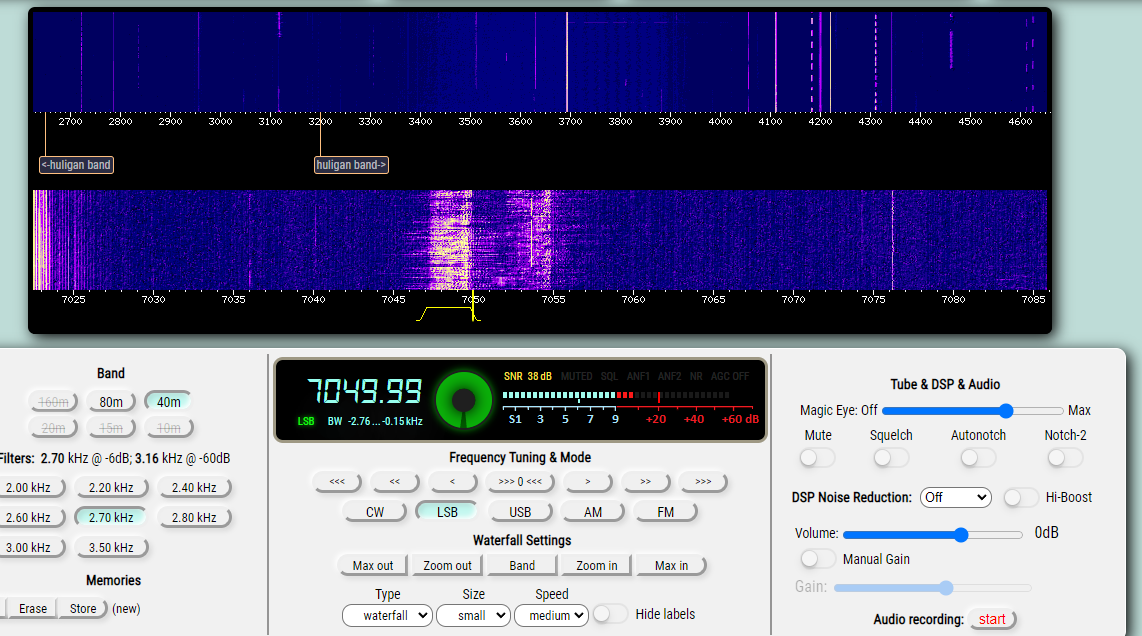Click the '<-huligan band' label marker

pos(76,165)
